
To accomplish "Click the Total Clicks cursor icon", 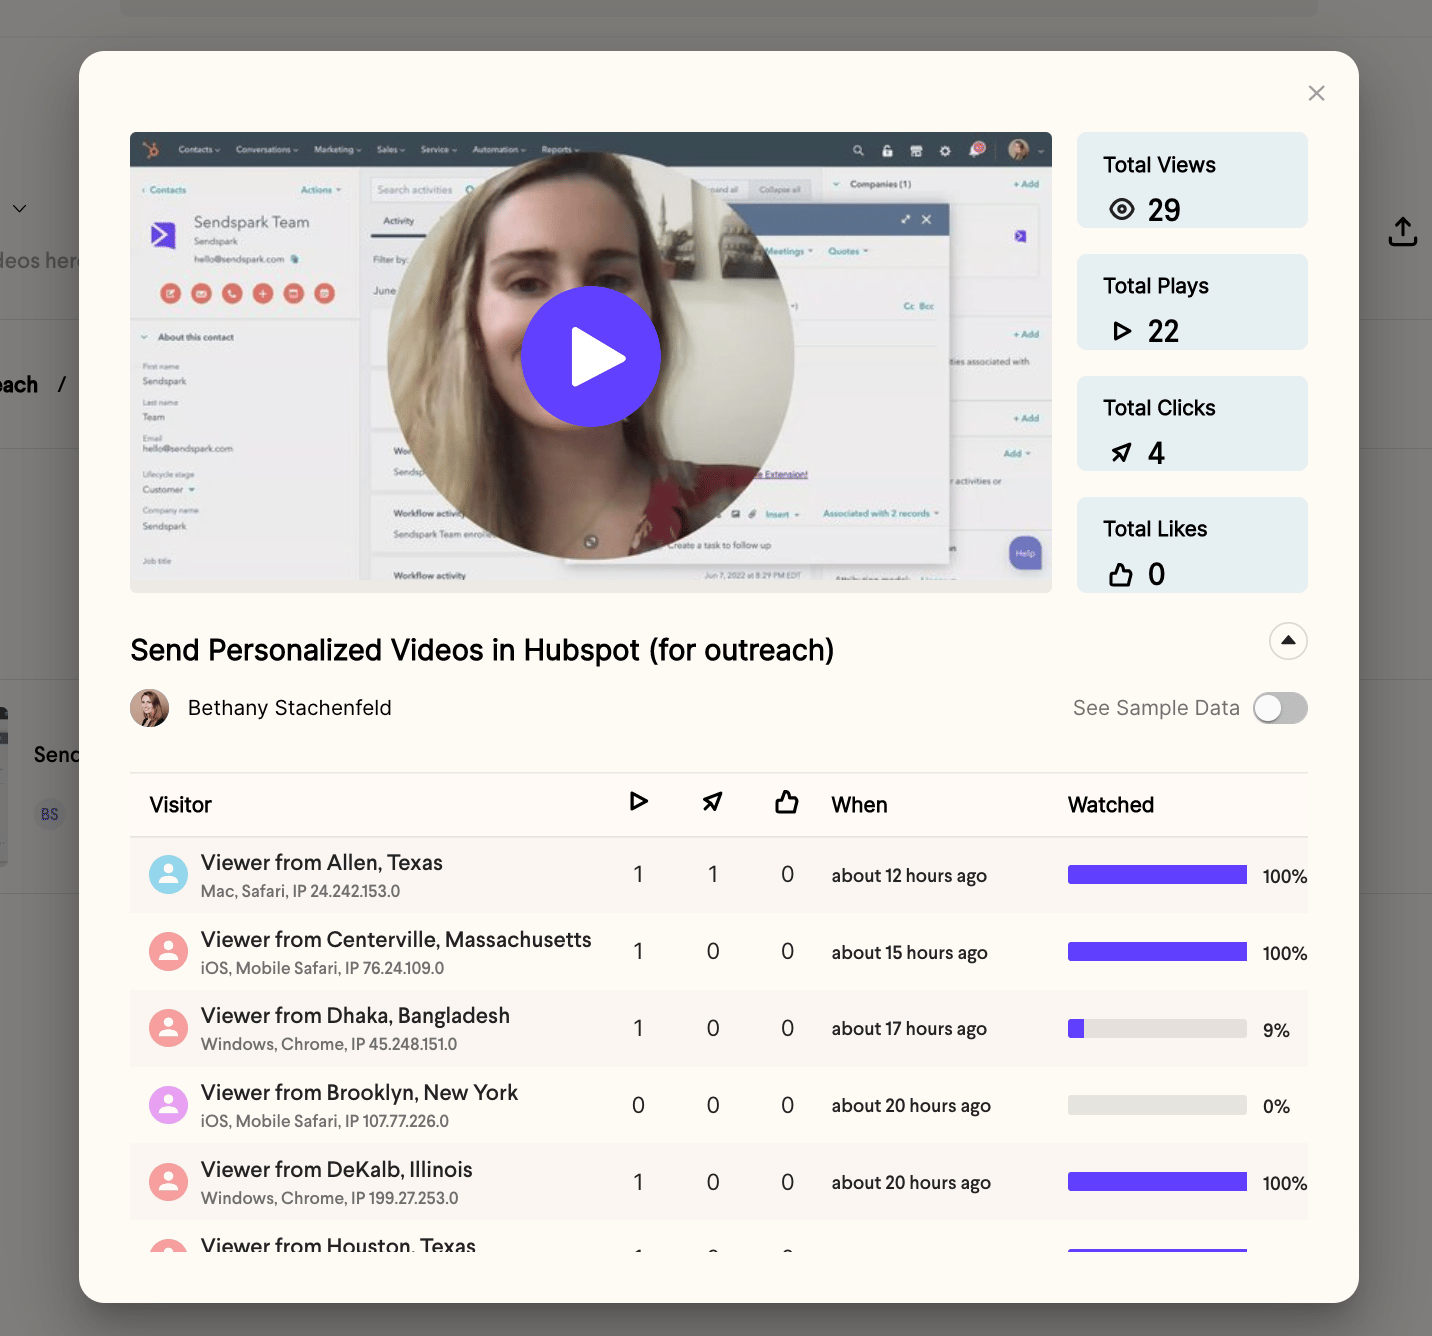I will (1122, 453).
